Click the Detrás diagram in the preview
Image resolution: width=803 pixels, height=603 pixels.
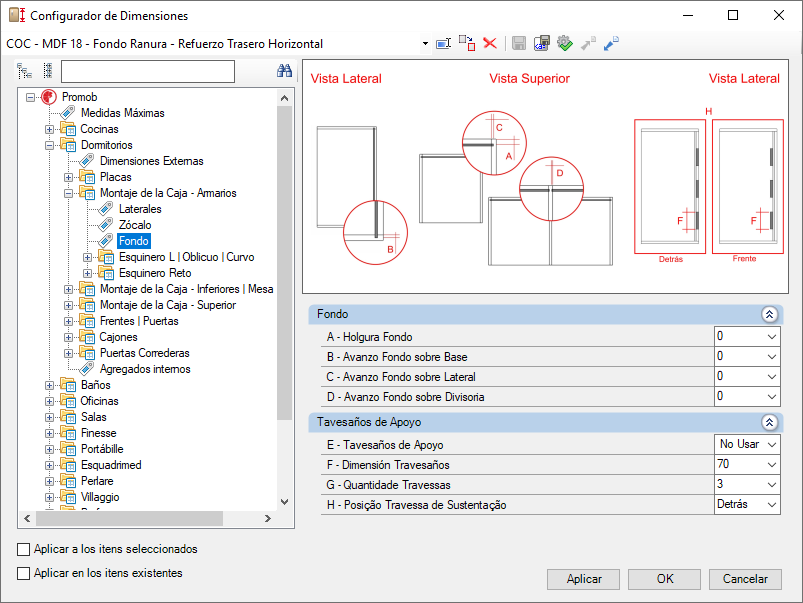[670, 186]
